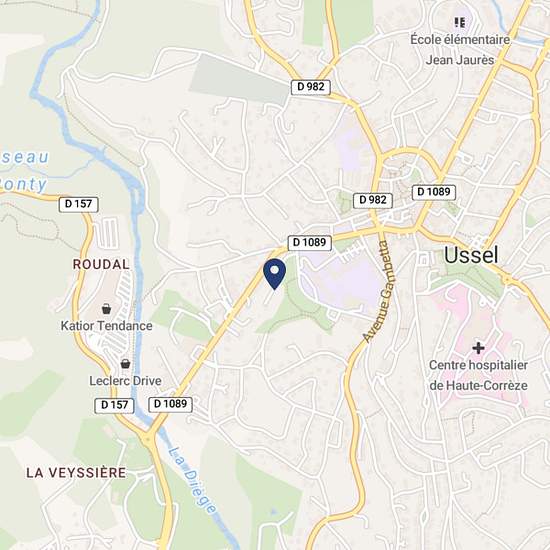Click the ROUDAL neighborhood label
Viewport: 550px width, 550px height.
[x=101, y=264]
